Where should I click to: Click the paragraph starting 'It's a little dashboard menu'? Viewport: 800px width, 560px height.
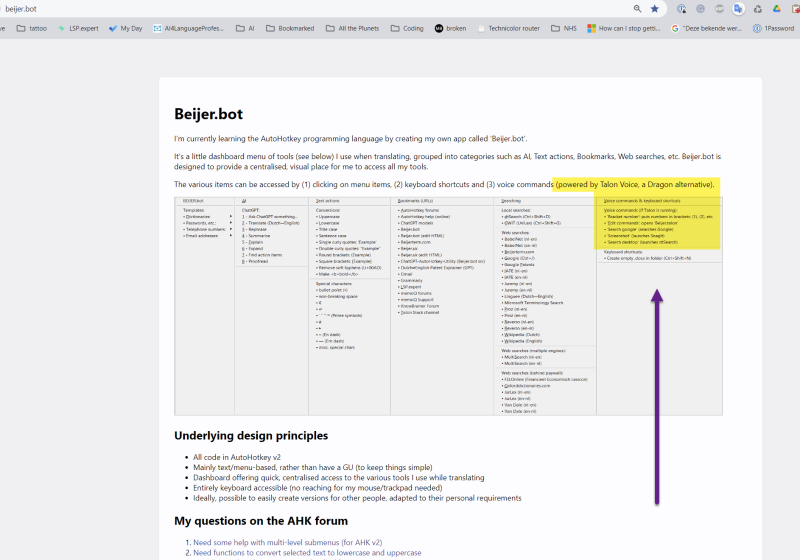[447, 161]
